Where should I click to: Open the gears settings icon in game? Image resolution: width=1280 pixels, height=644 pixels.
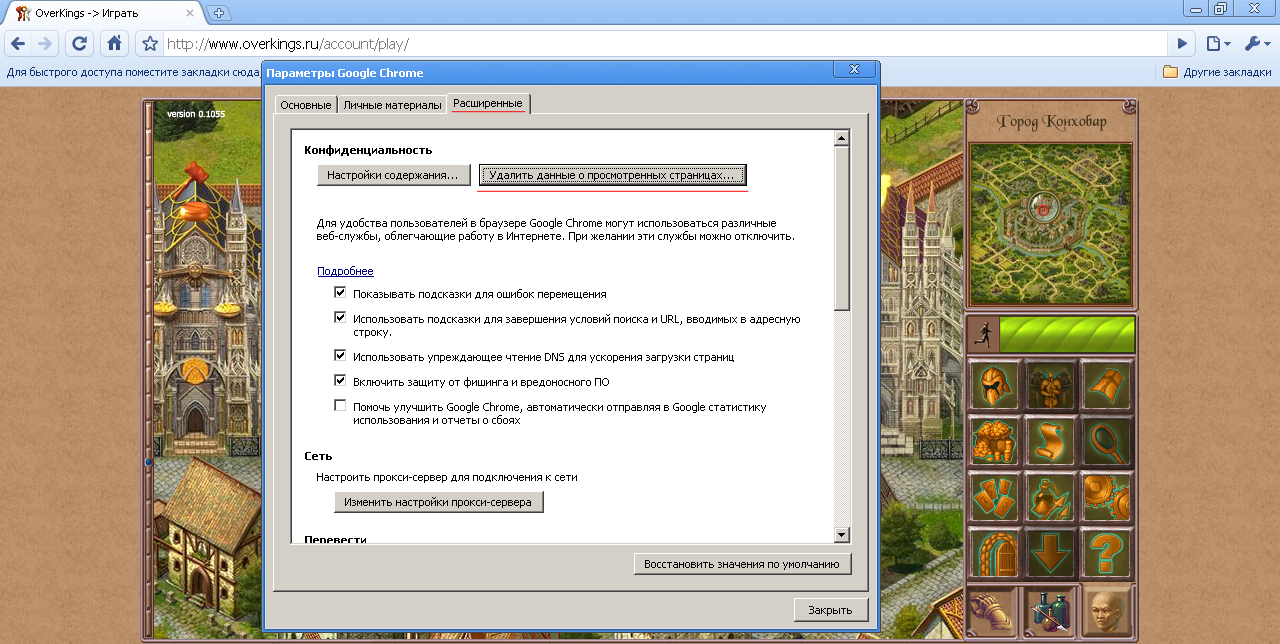[x=1107, y=497]
